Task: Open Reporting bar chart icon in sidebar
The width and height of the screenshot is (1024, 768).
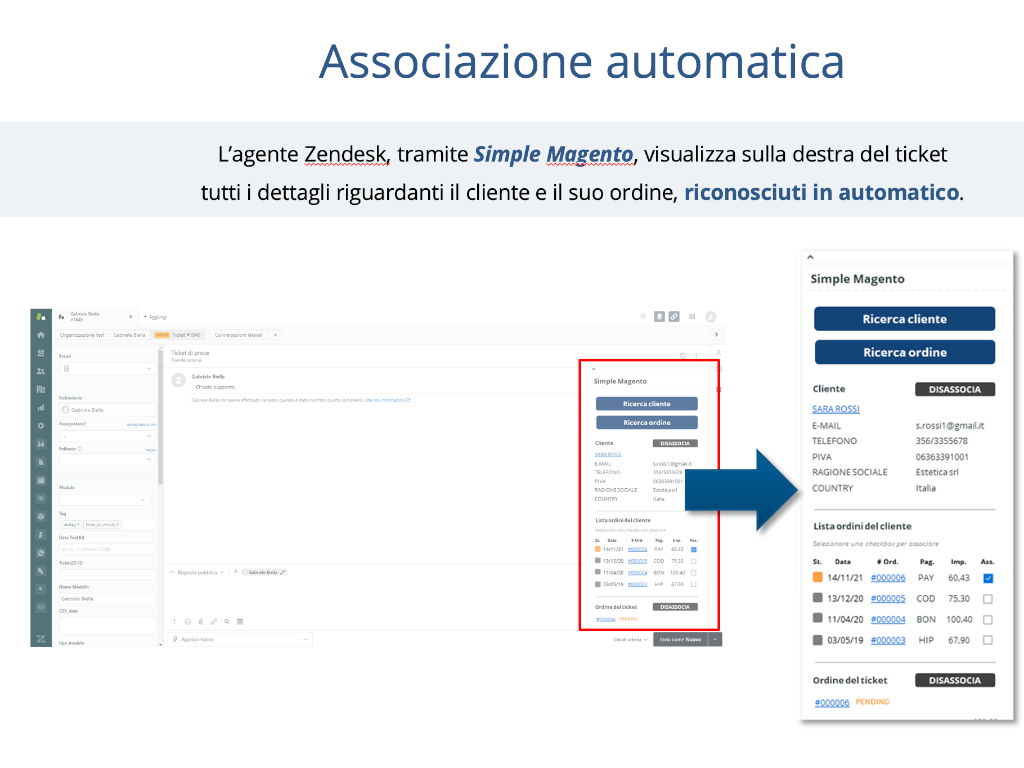Action: point(41,407)
